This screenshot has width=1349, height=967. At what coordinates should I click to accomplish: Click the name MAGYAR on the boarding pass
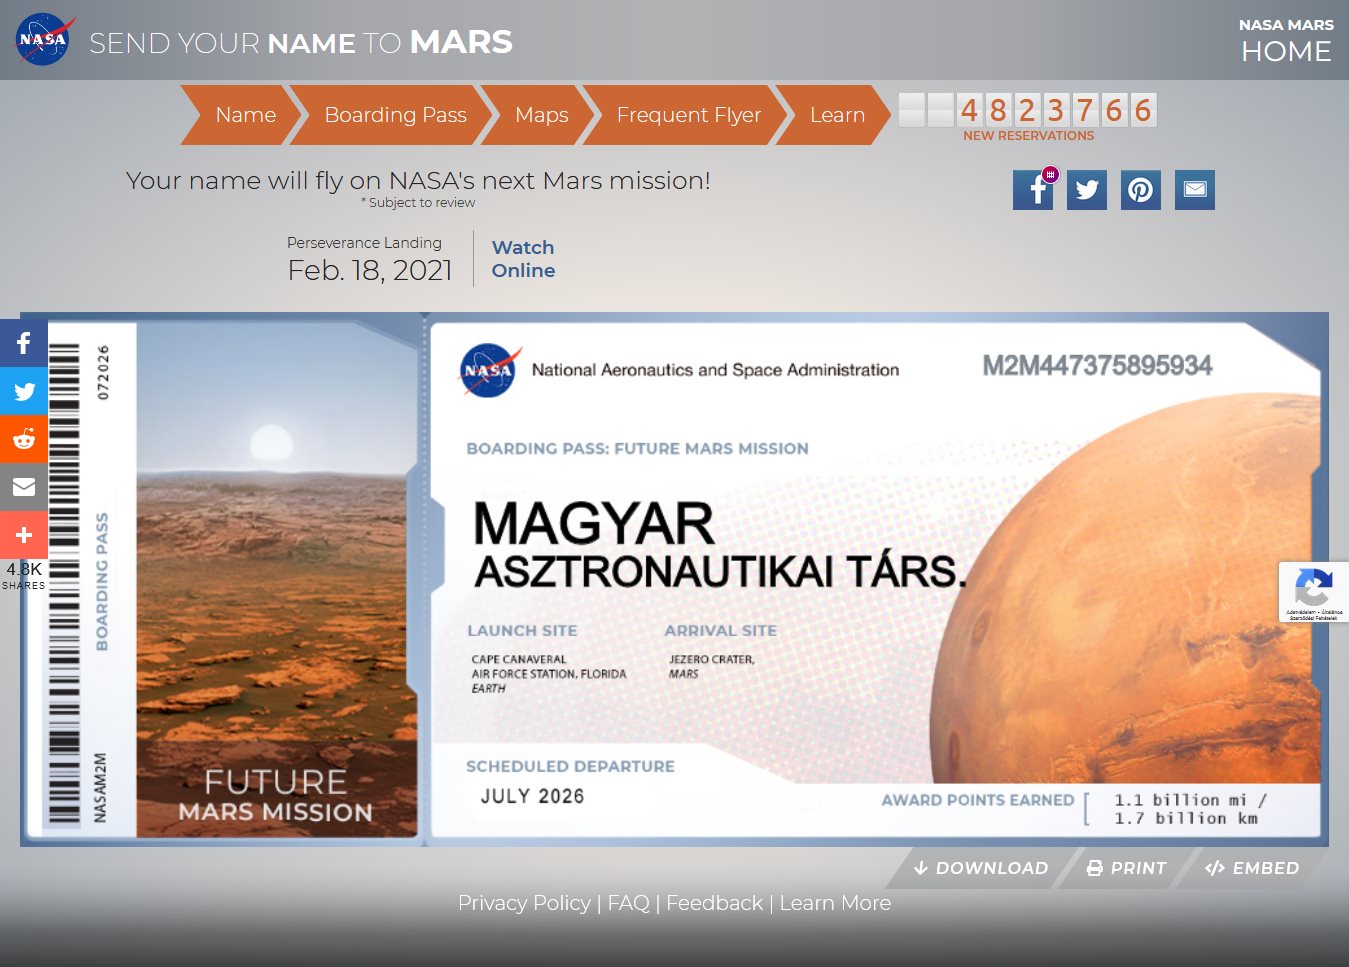click(x=594, y=523)
